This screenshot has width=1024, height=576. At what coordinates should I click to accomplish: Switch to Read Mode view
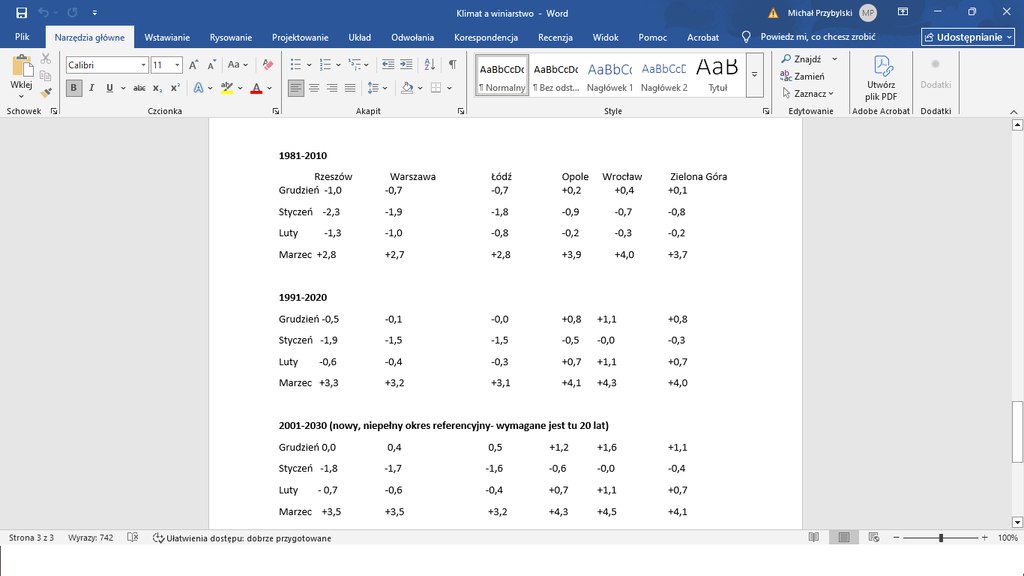point(814,537)
